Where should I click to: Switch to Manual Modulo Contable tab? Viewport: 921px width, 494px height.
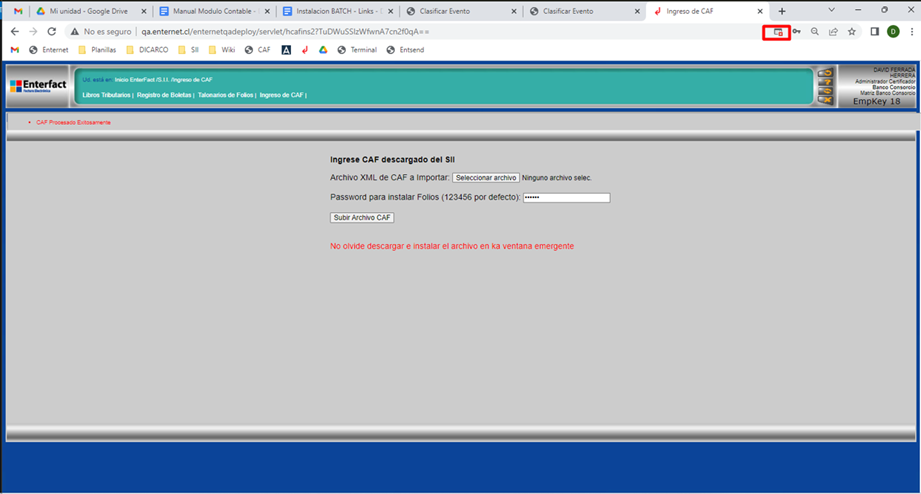[x=212, y=11]
